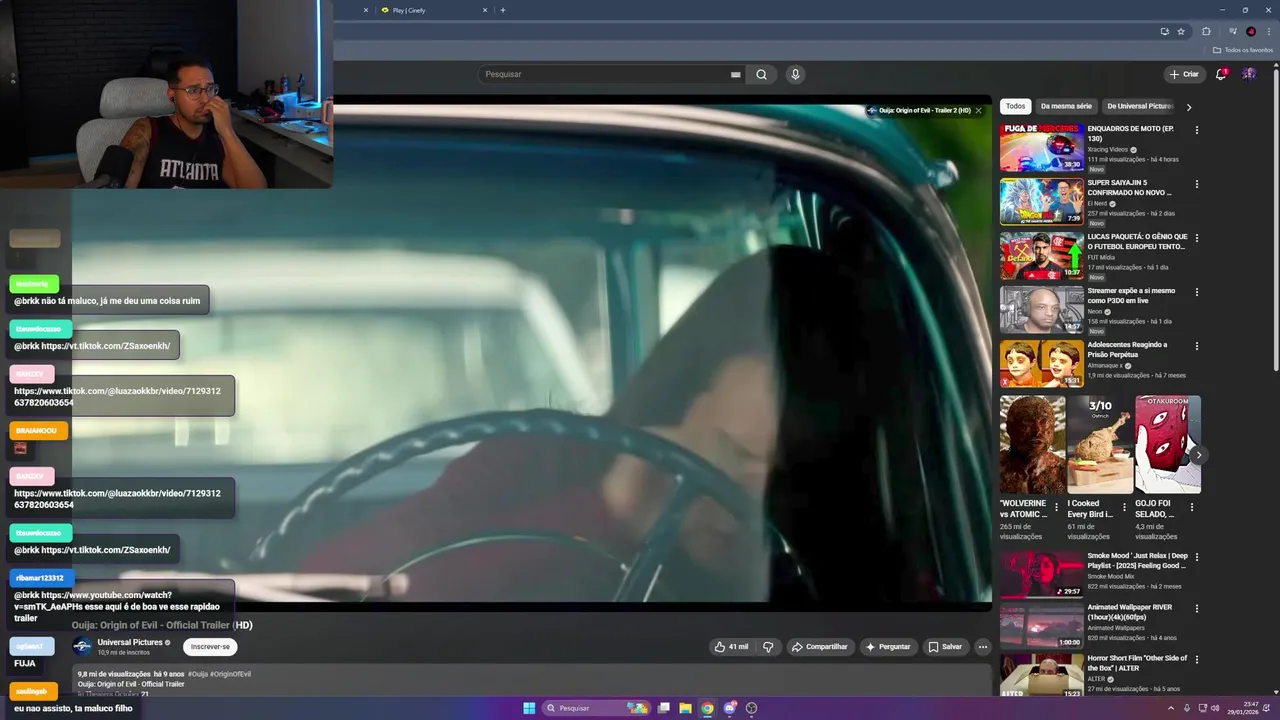
Task: Open the Ouija Trailer 2 (HD) card link
Action: point(924,110)
